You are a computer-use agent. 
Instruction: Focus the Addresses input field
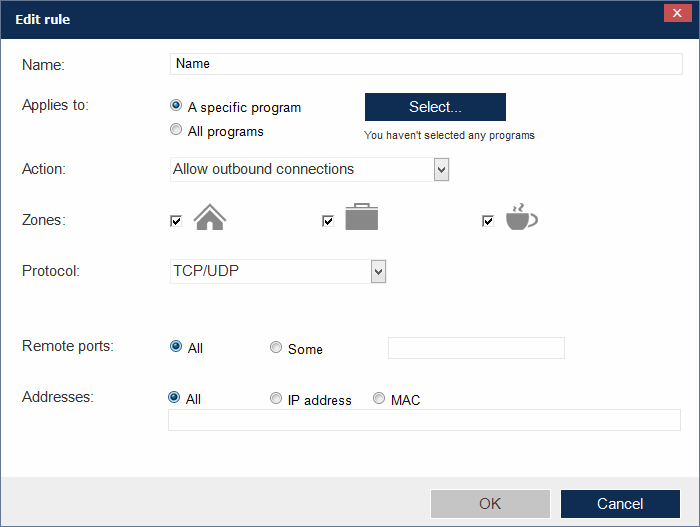(424, 420)
